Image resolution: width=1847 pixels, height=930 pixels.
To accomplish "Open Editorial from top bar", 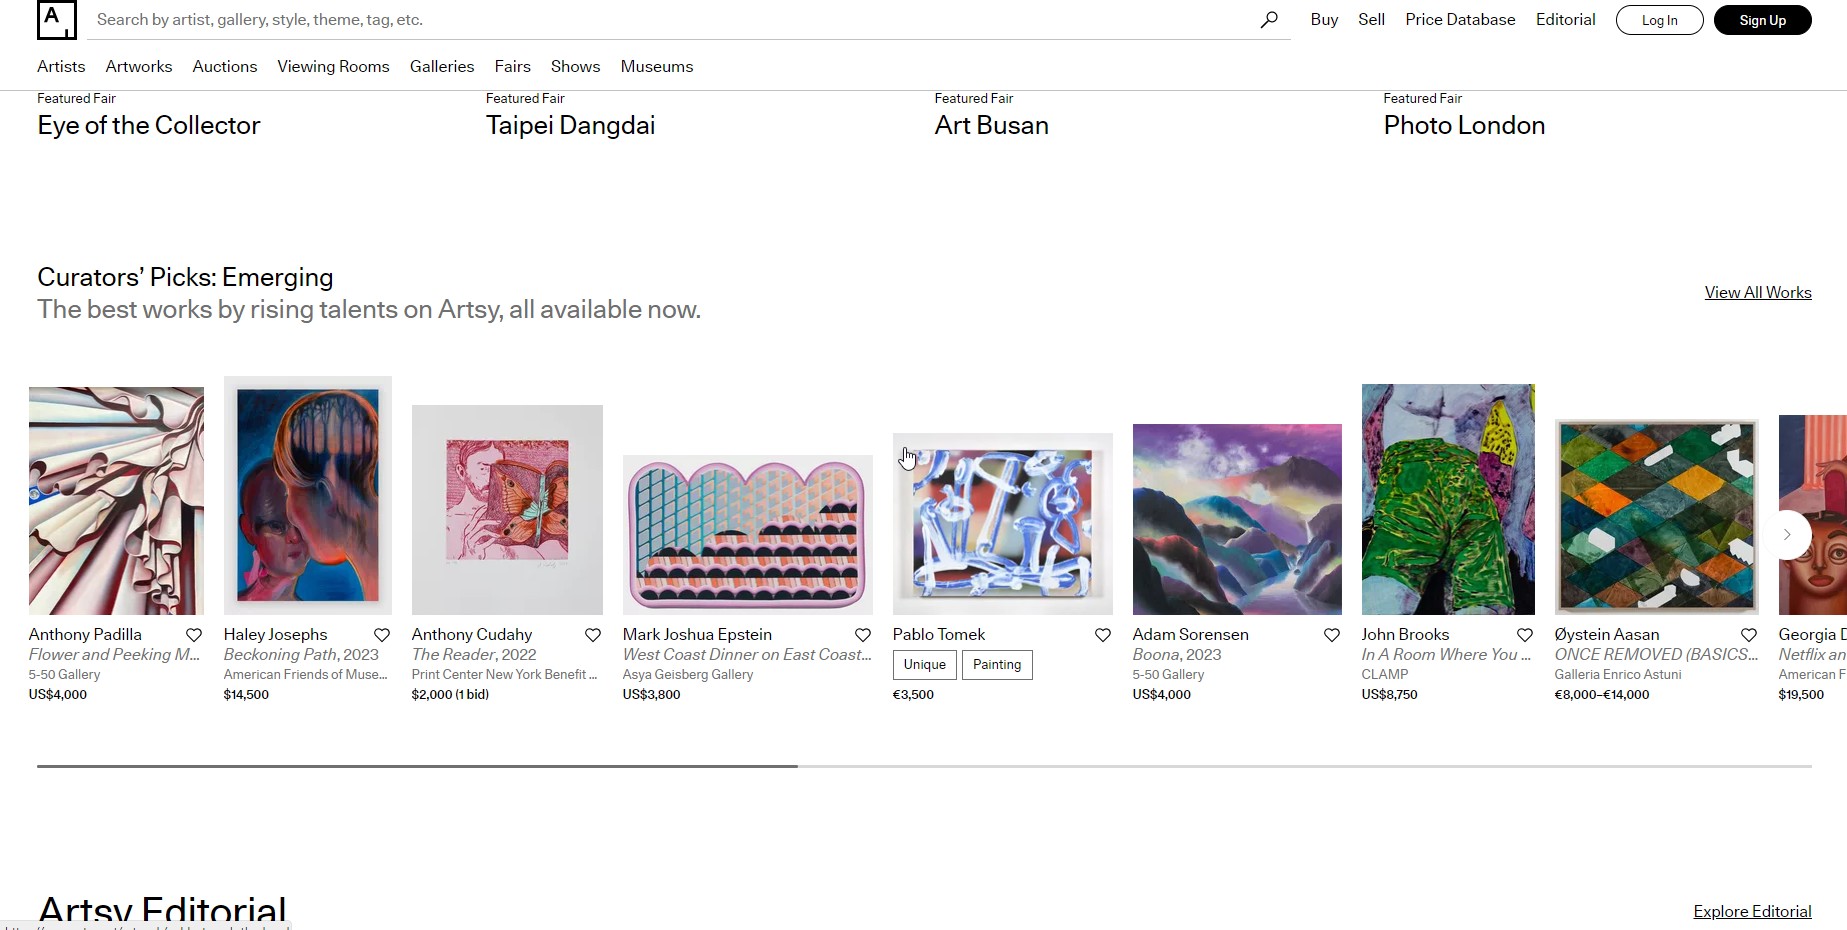I will point(1565,20).
